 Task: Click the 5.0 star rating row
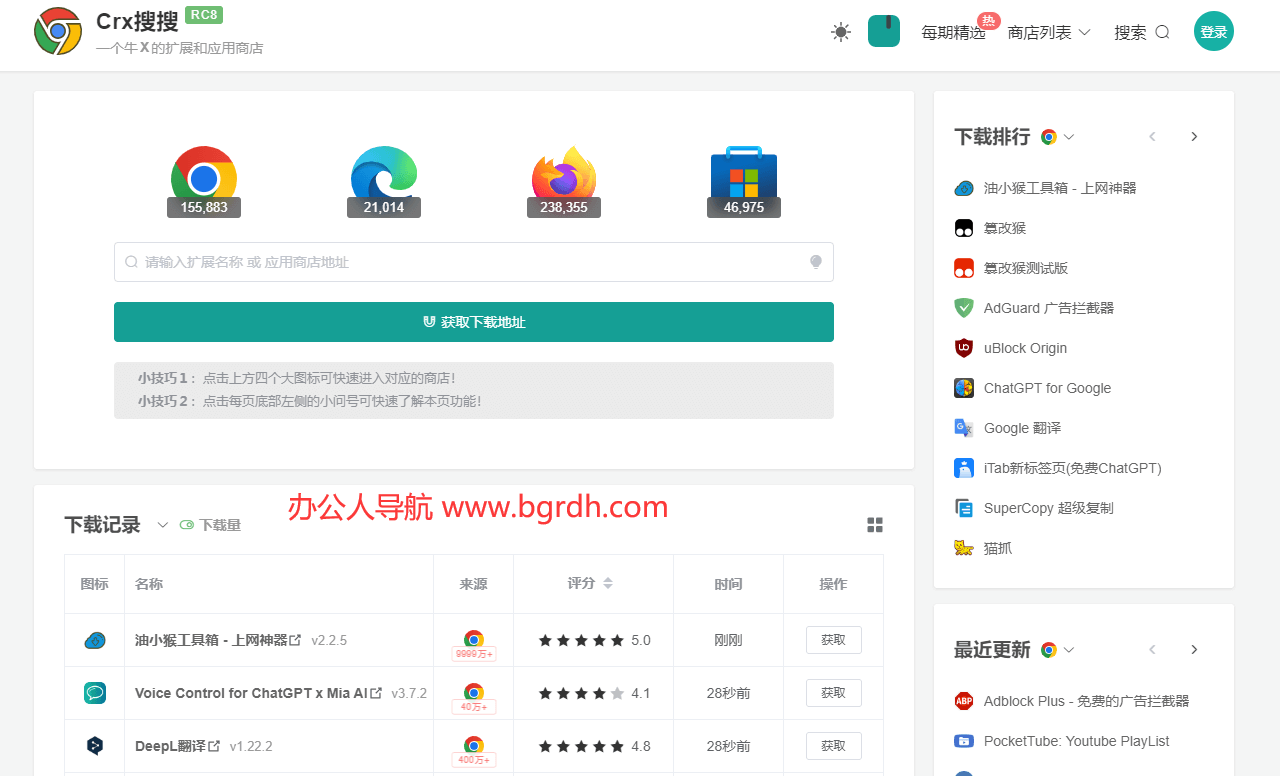[x=594, y=640]
